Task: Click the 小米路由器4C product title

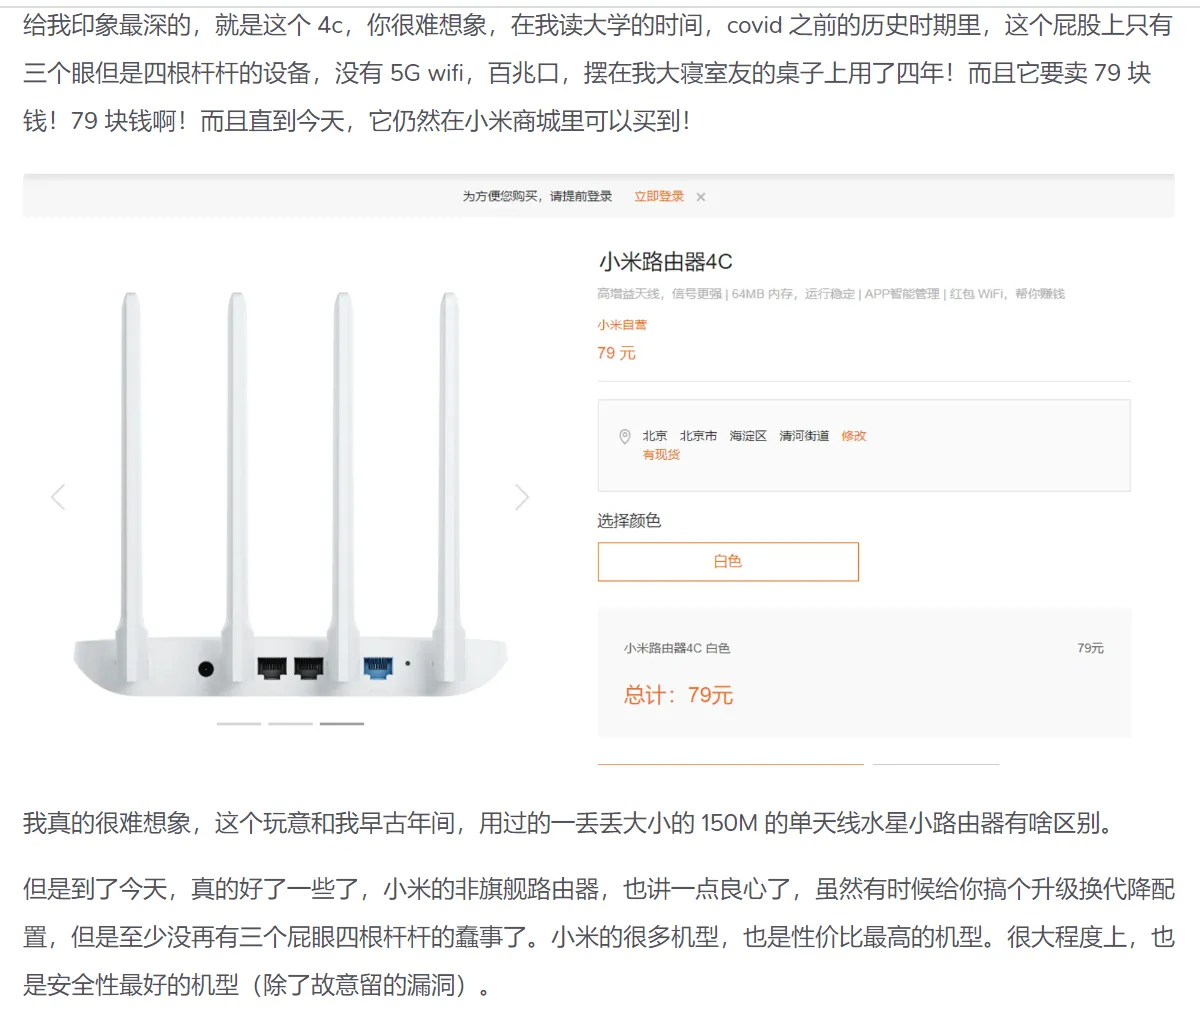Action: [x=665, y=262]
